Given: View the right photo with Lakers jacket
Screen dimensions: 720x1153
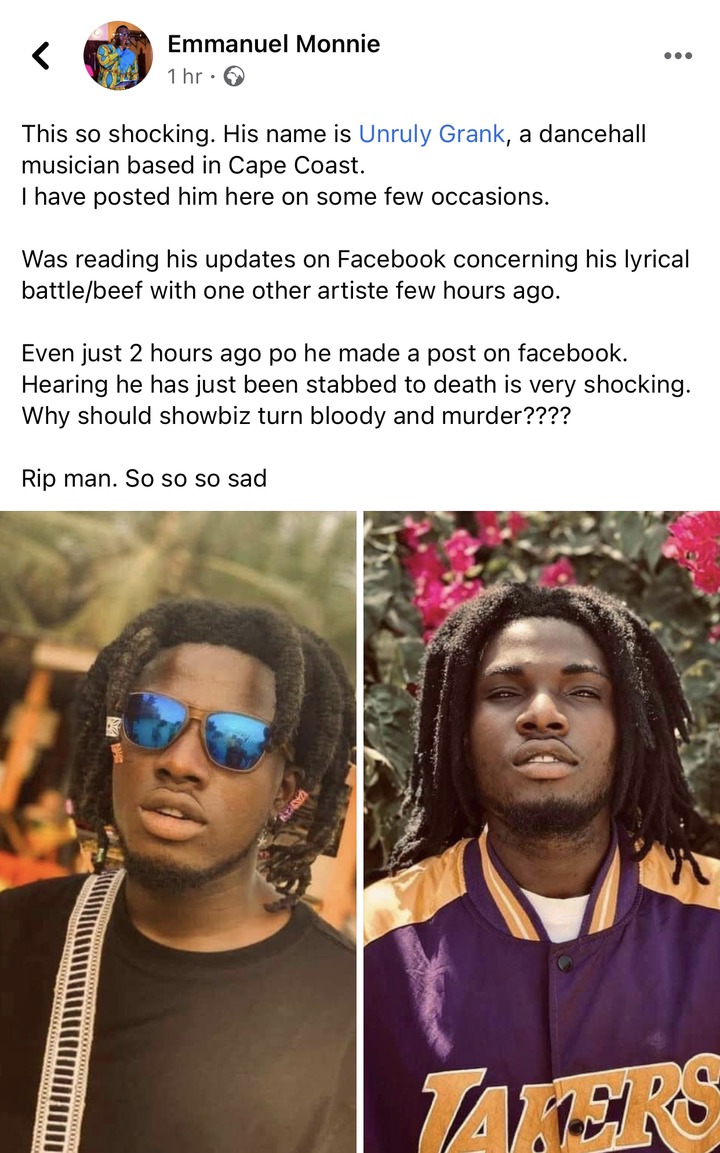Looking at the screenshot, I should click(x=542, y=832).
